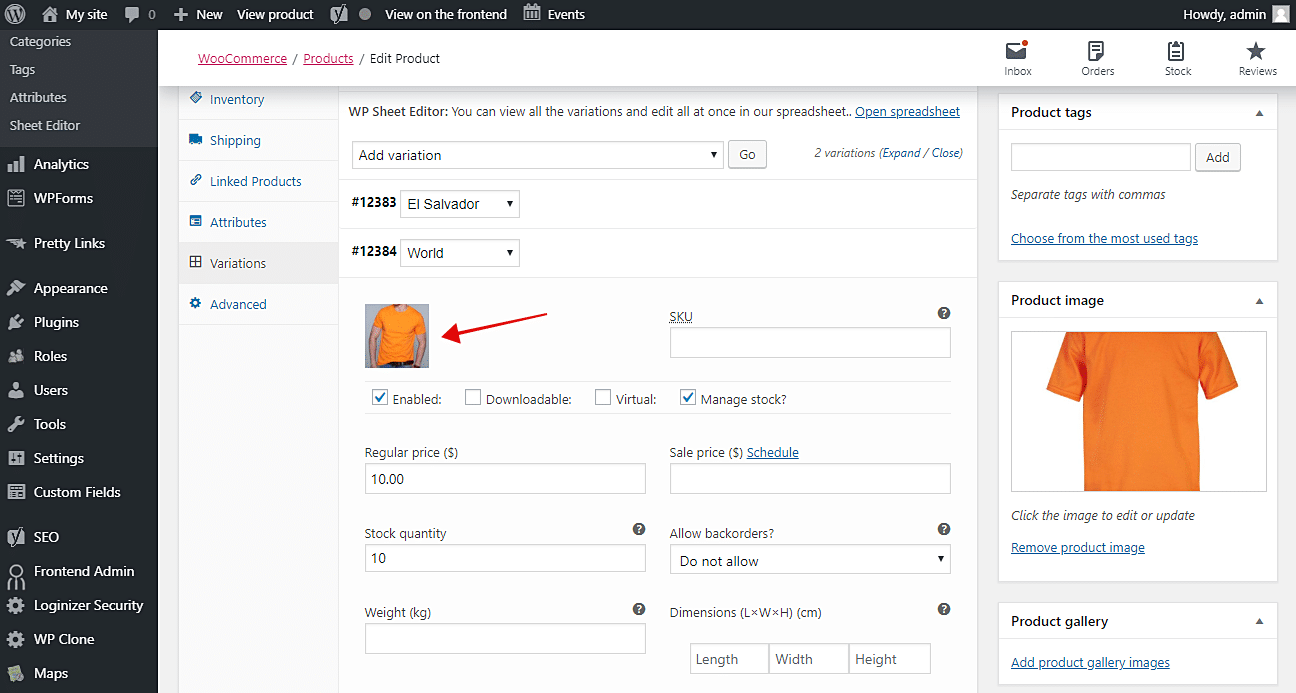The height and width of the screenshot is (693, 1296).
Task: Click the WordPress logo icon
Action: coord(17,14)
